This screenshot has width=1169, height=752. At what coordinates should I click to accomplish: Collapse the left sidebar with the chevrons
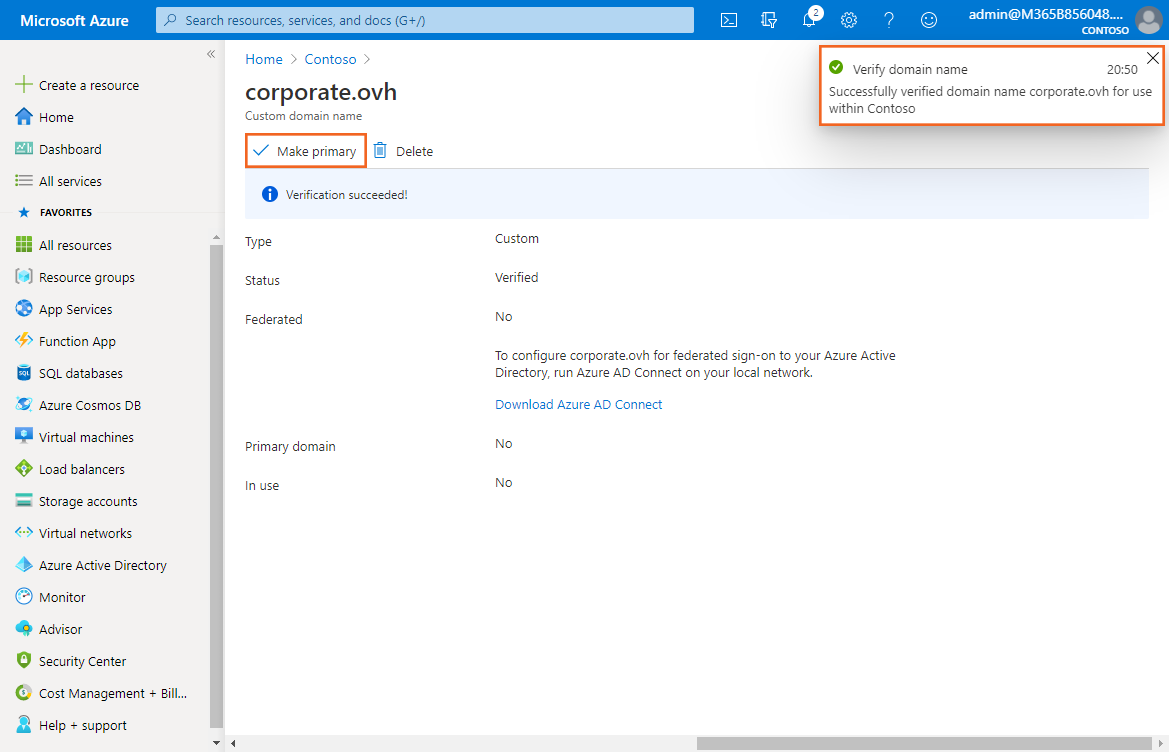[211, 54]
